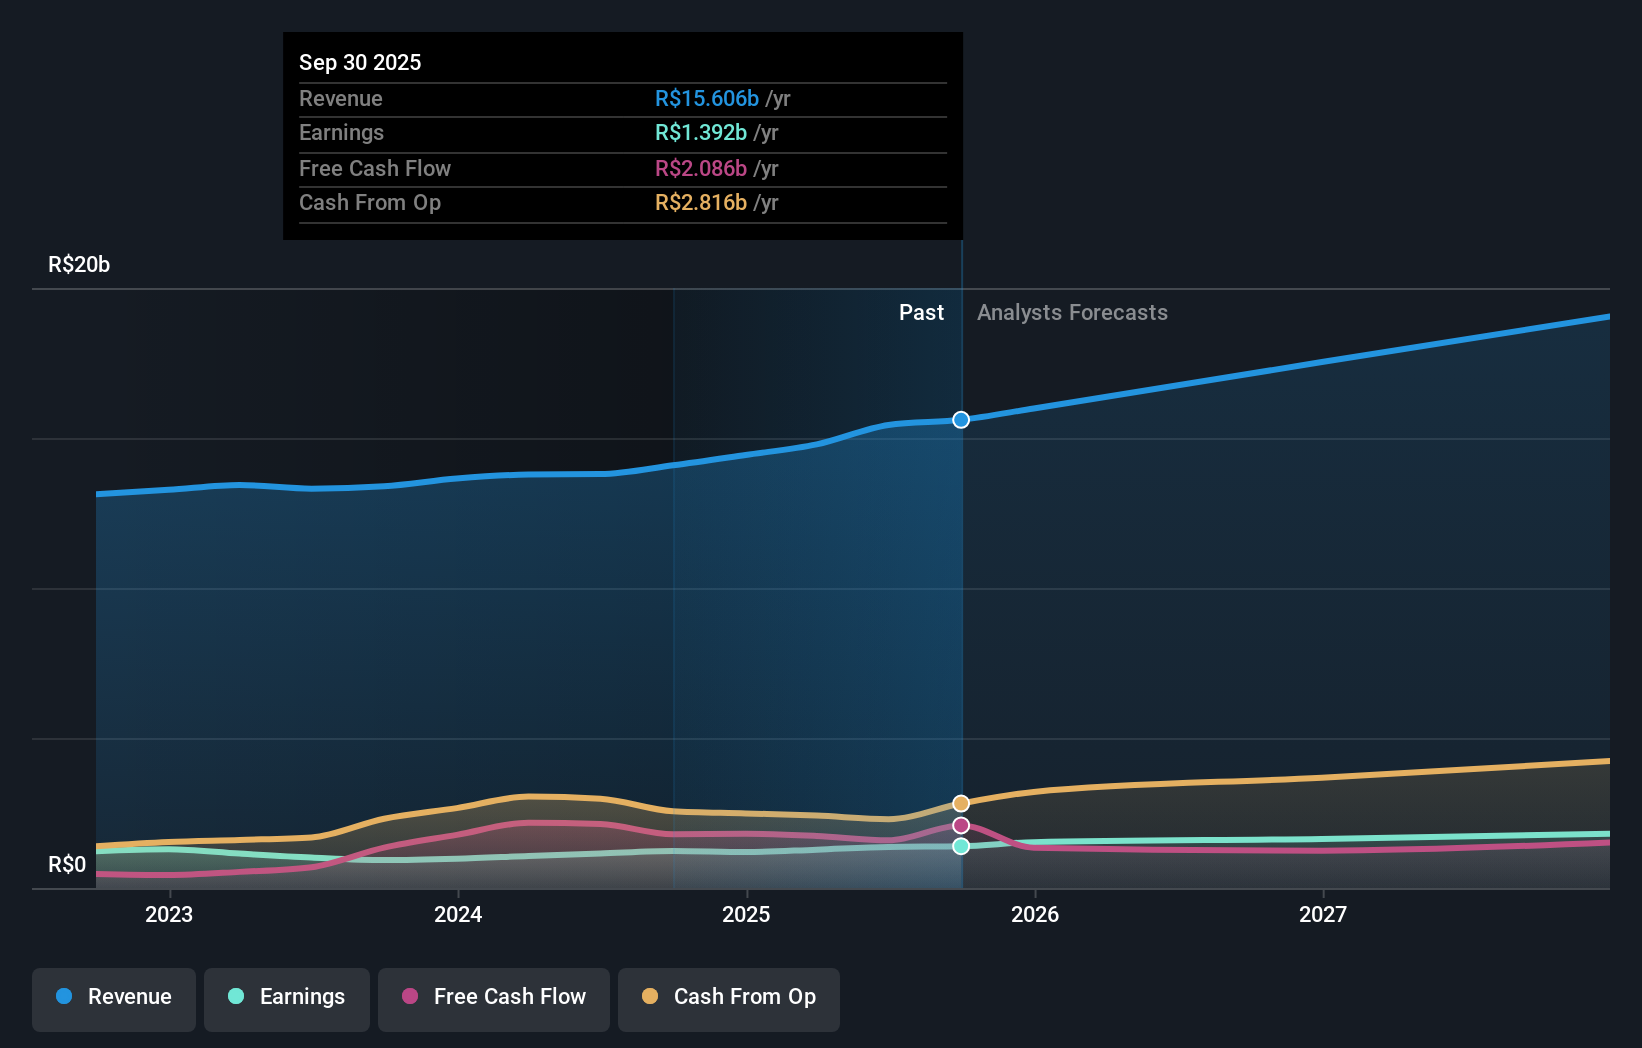Click the pink Free Cash Flow legend dot

pyautogui.click(x=411, y=997)
